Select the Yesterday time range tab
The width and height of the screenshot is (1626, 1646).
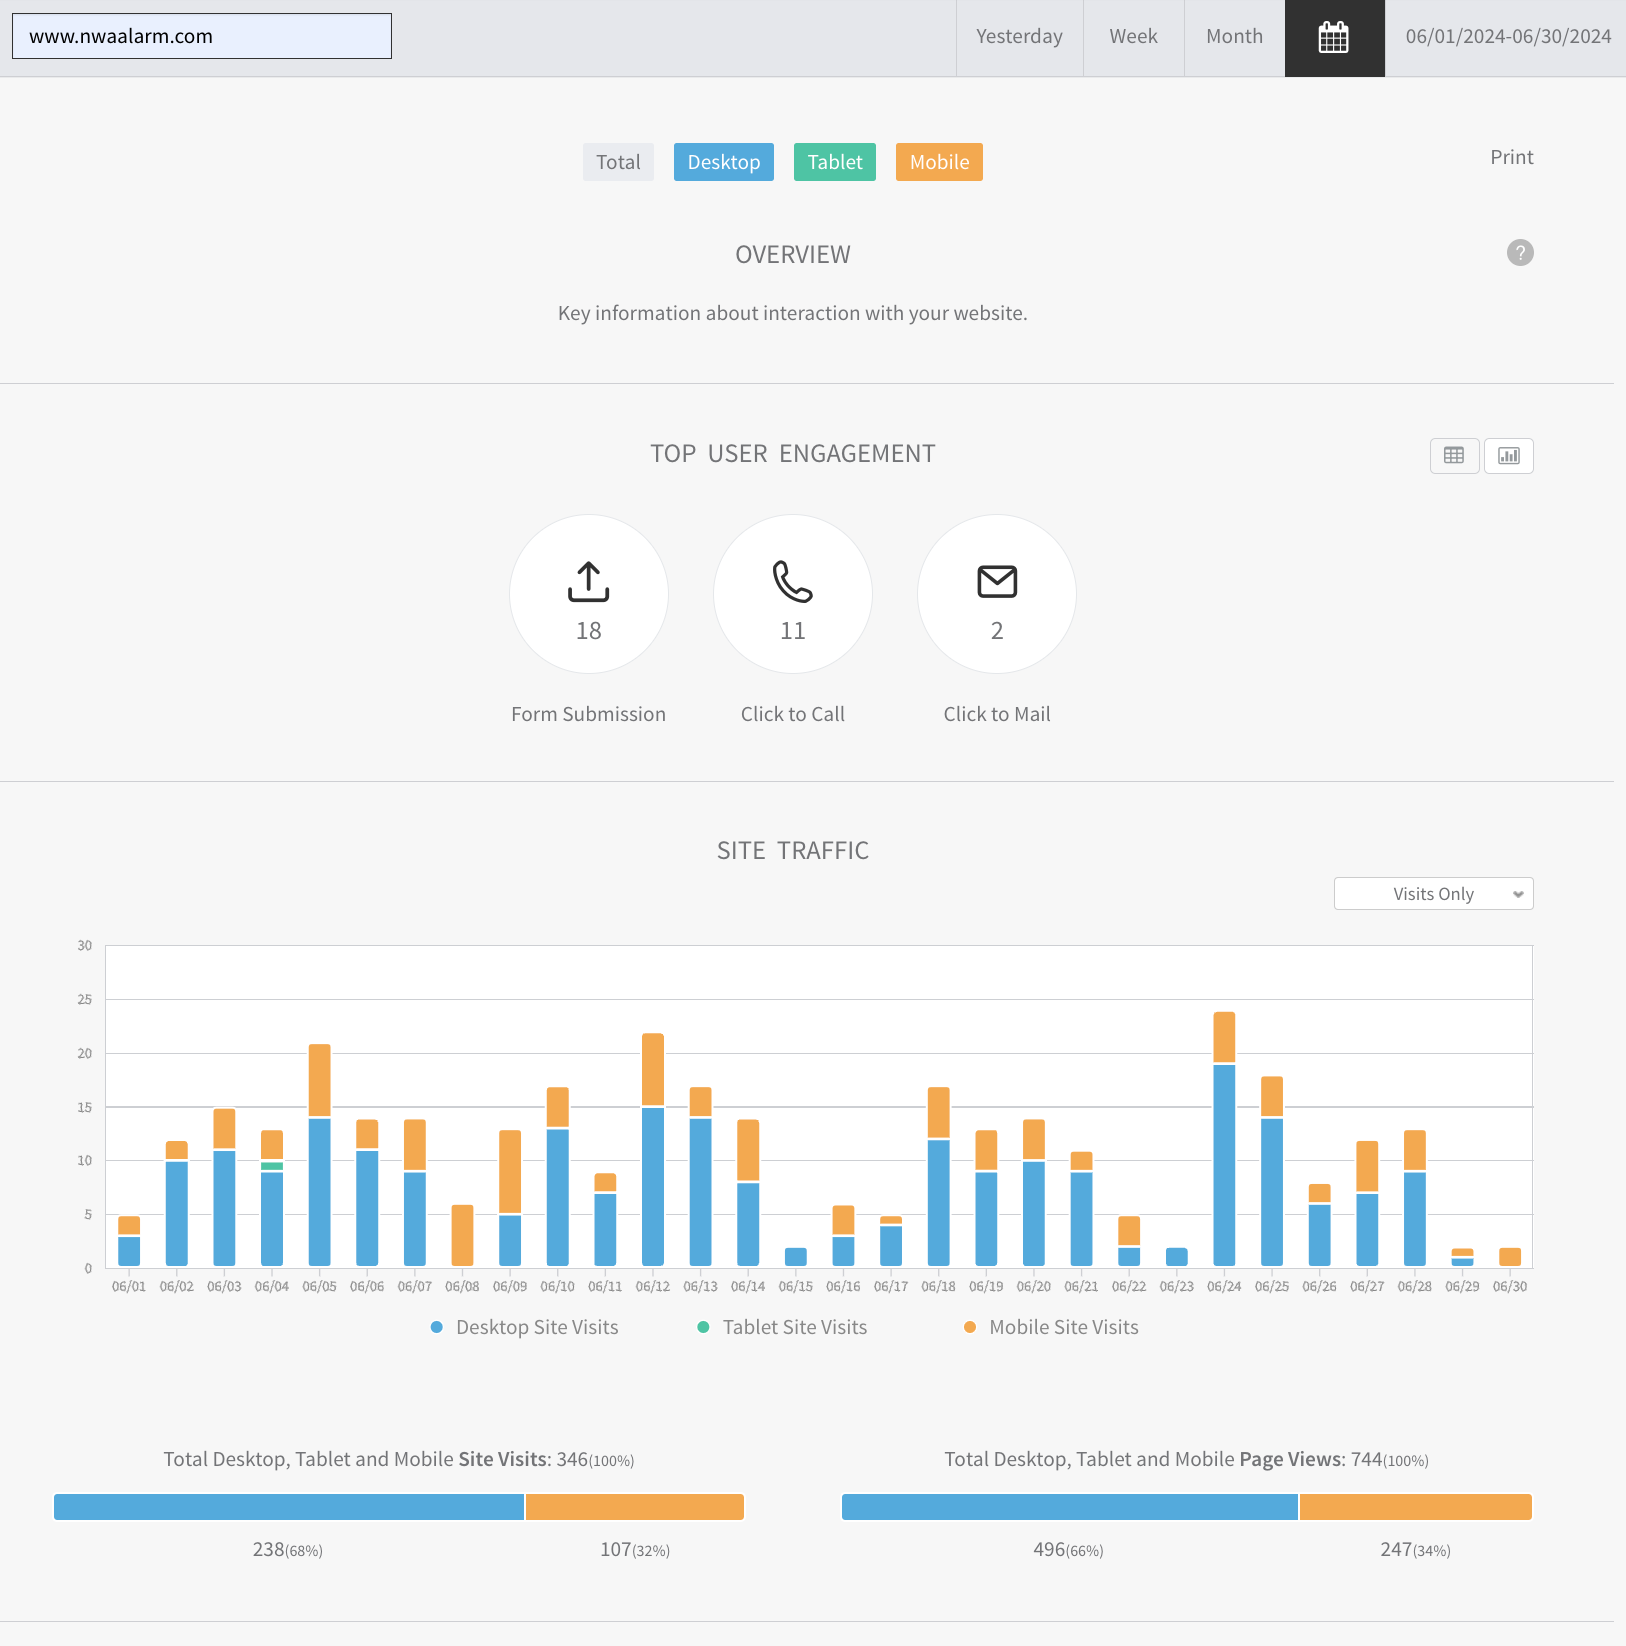click(x=1019, y=37)
